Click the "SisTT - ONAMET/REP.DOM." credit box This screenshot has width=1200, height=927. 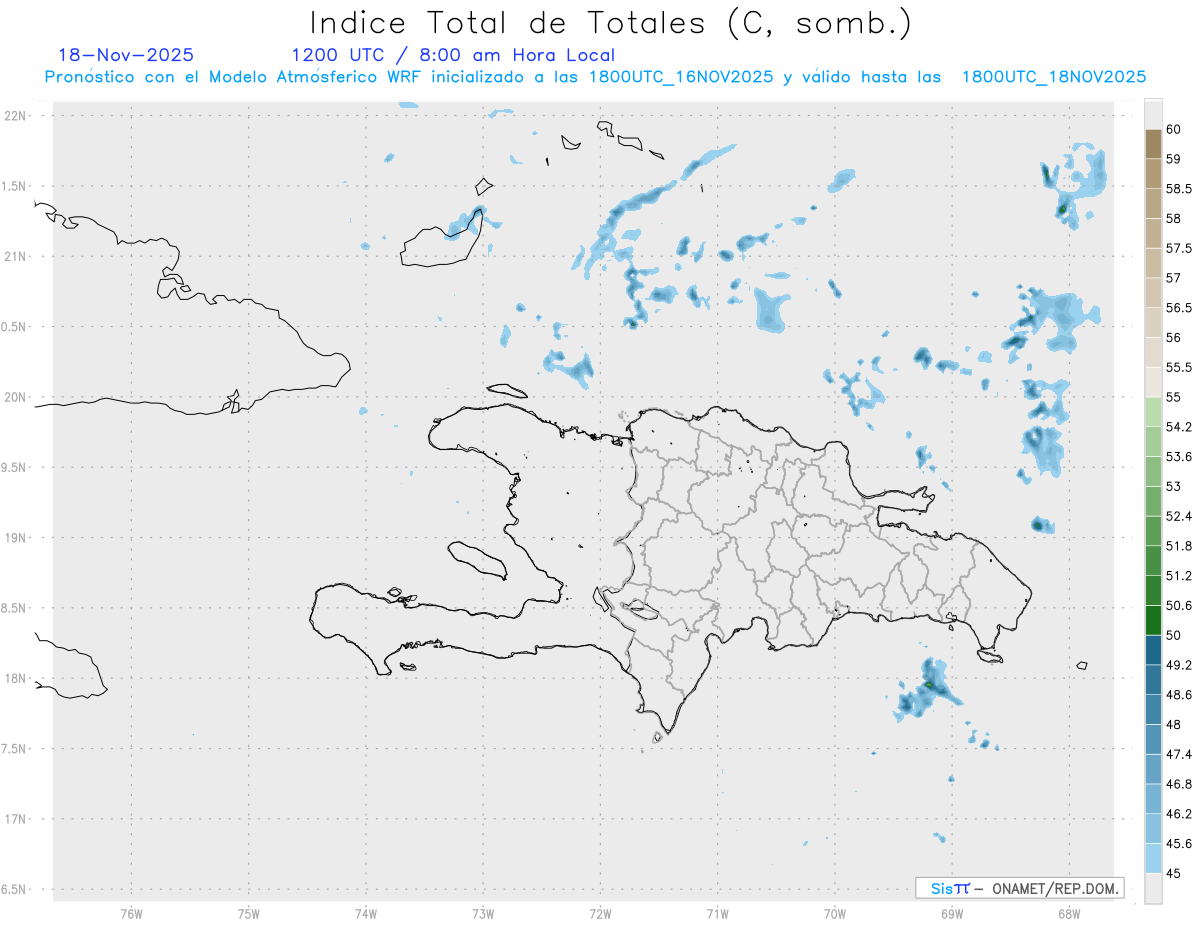coord(1019,888)
